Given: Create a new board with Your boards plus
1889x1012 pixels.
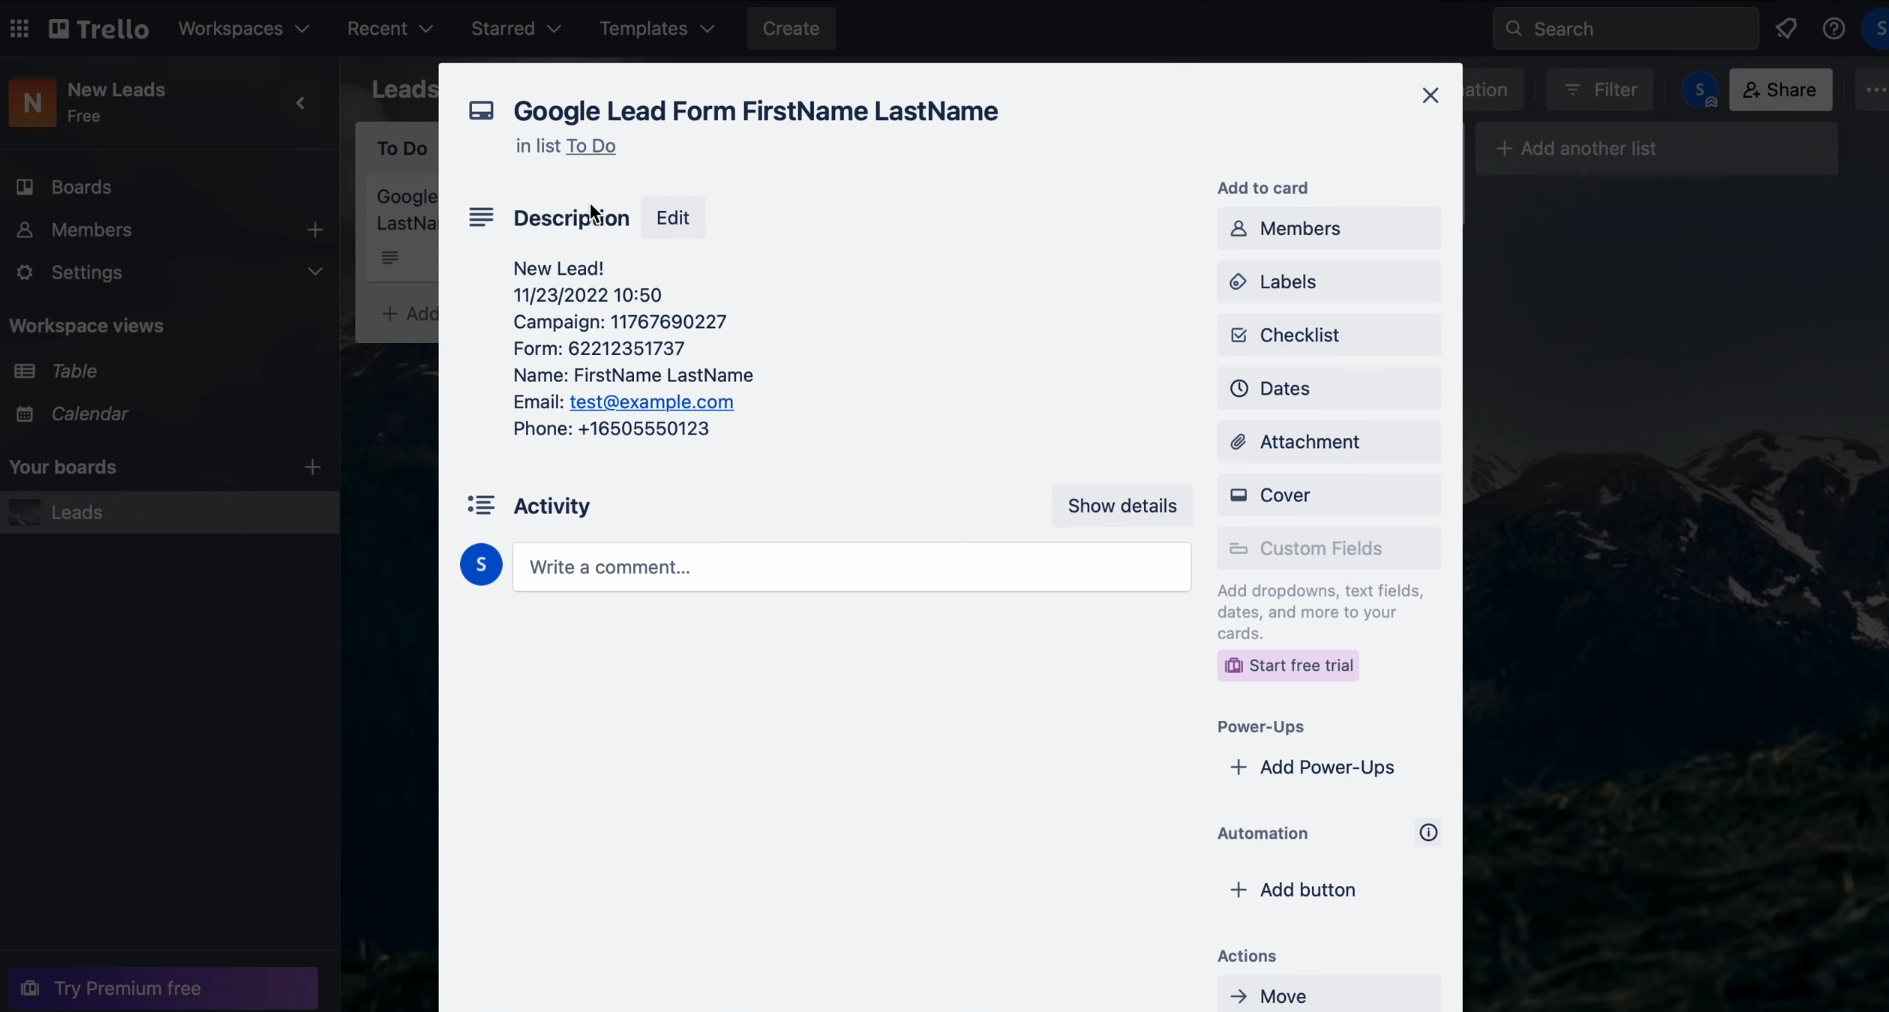Looking at the screenshot, I should 313,467.
